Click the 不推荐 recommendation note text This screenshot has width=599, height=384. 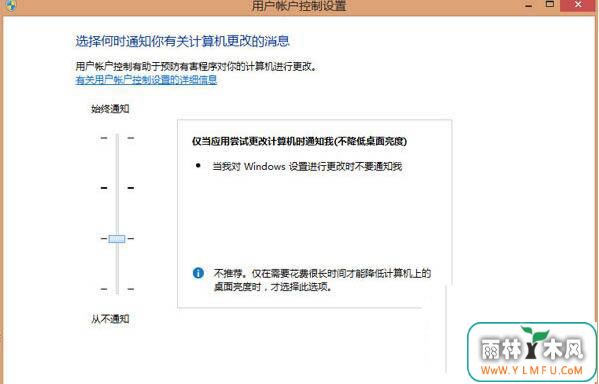click(x=322, y=280)
